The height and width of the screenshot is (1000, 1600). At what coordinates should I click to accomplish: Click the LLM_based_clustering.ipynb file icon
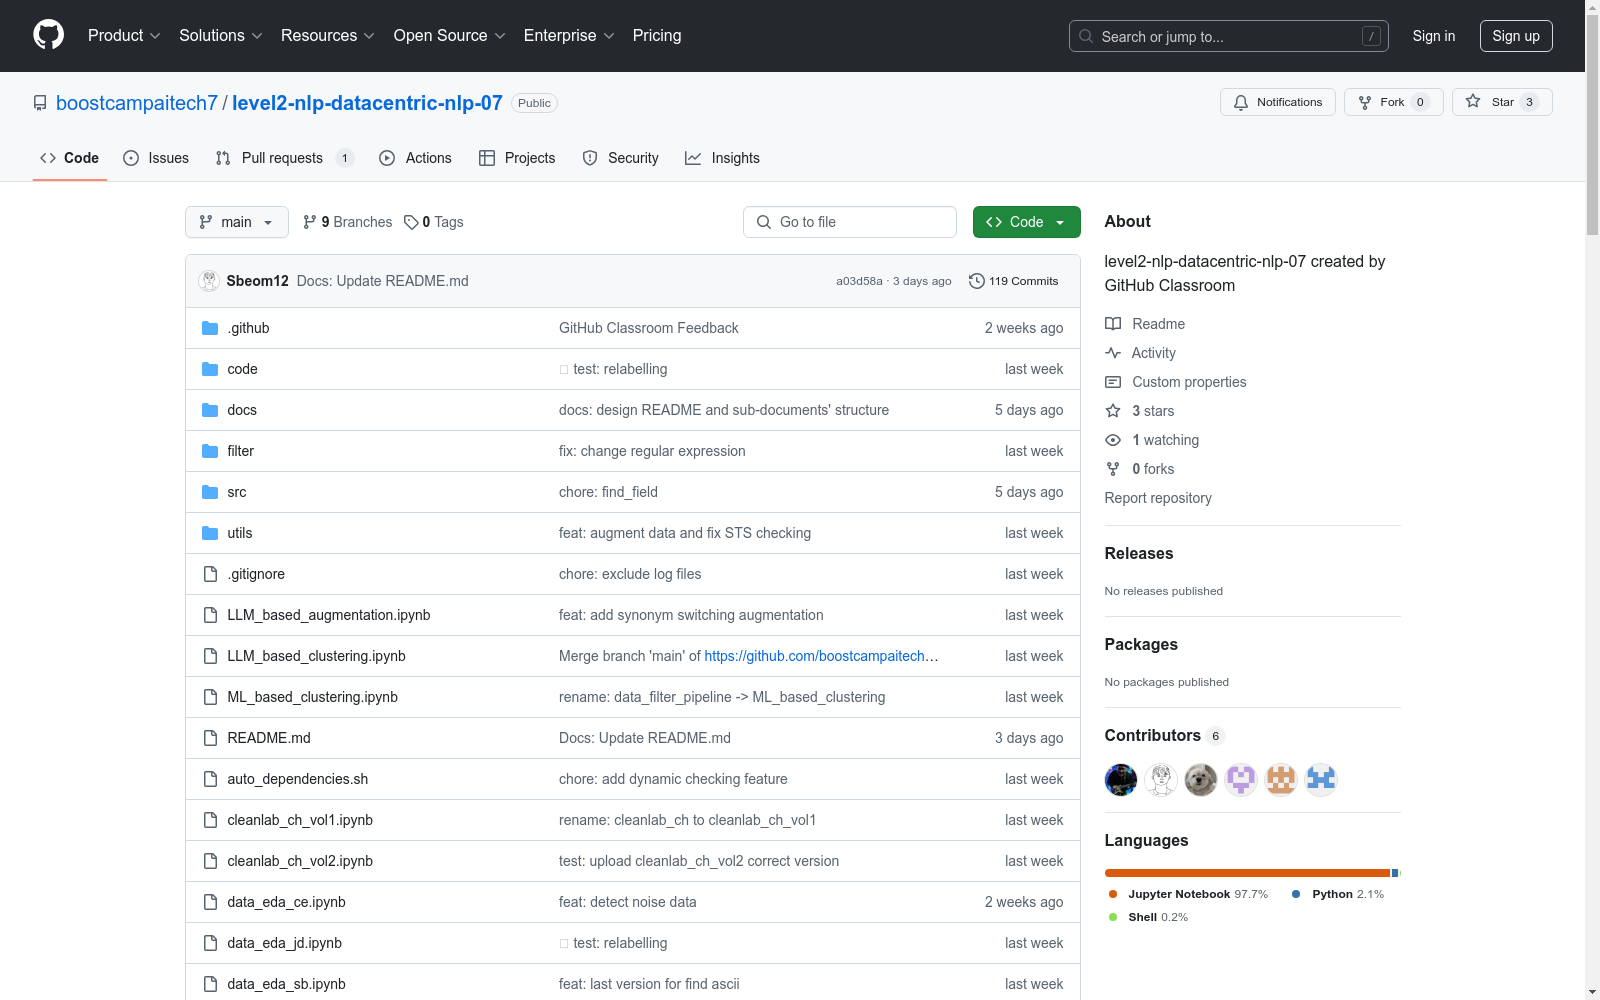(210, 656)
